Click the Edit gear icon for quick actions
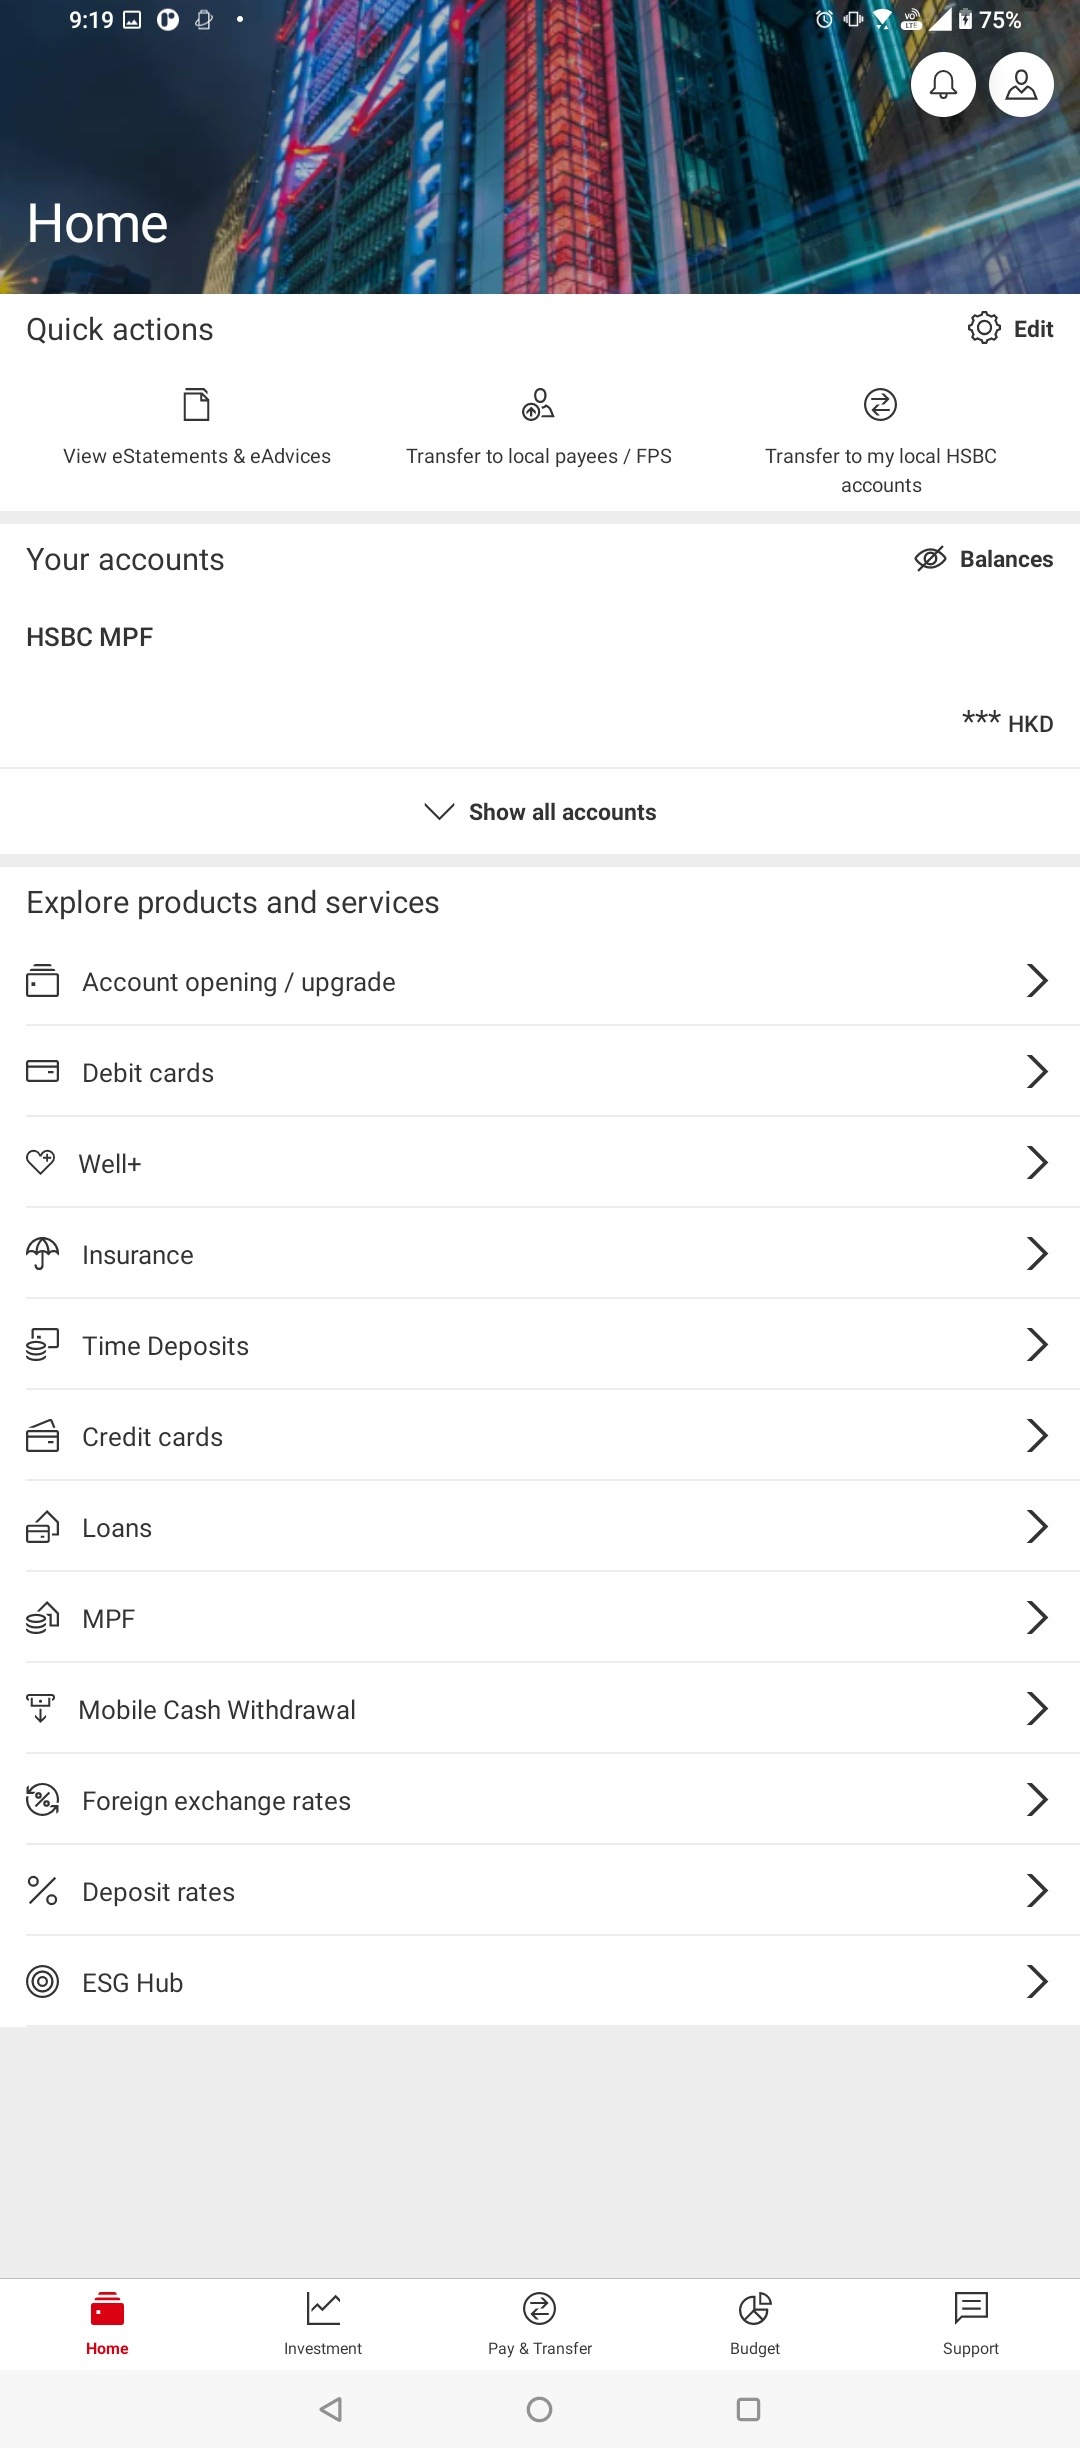Viewport: 1080px width, 2448px height. 984,328
